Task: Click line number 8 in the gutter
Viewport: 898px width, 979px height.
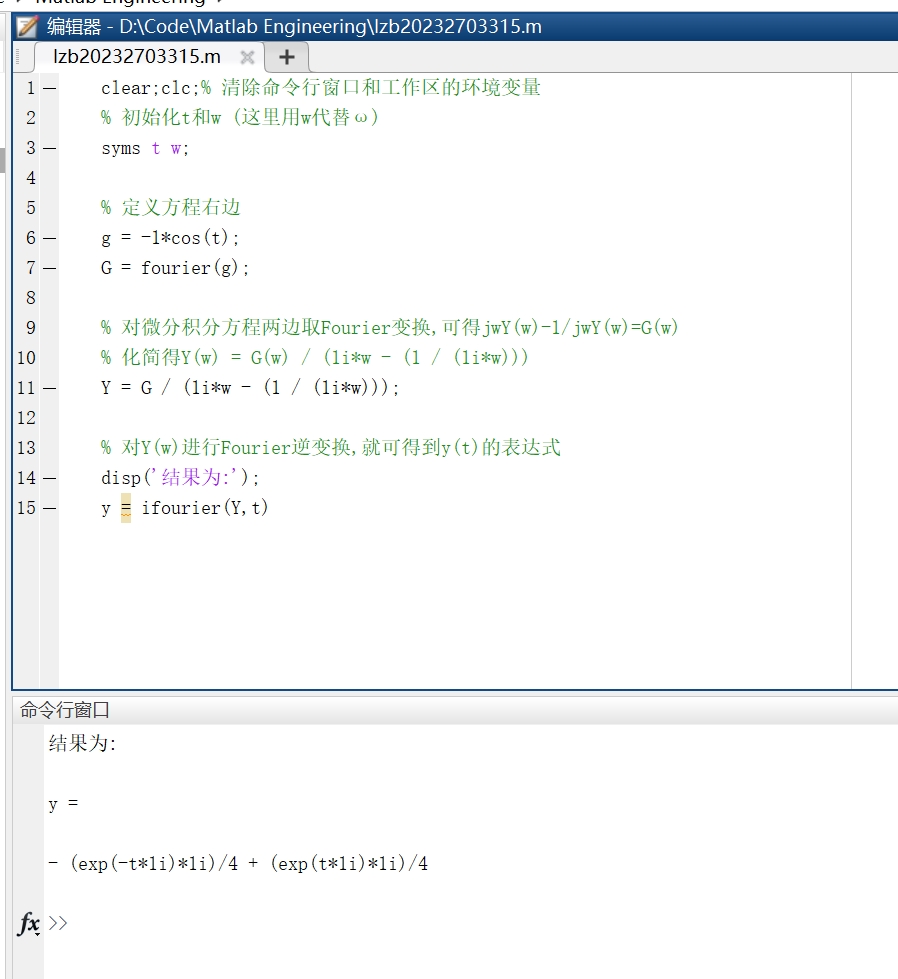Action: click(31, 298)
